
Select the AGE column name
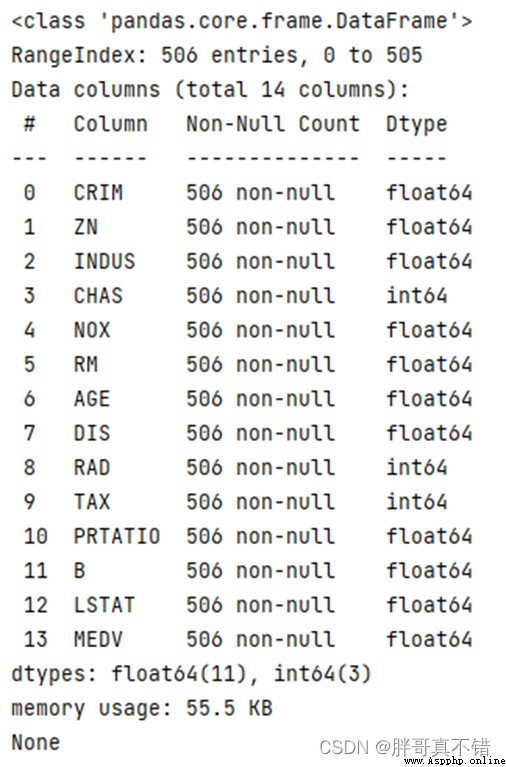point(92,399)
